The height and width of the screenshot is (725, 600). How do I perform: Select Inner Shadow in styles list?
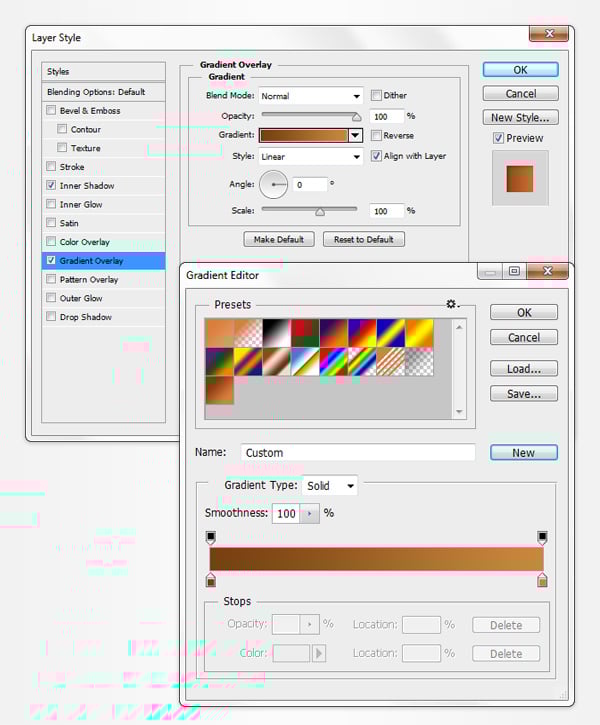click(87, 186)
